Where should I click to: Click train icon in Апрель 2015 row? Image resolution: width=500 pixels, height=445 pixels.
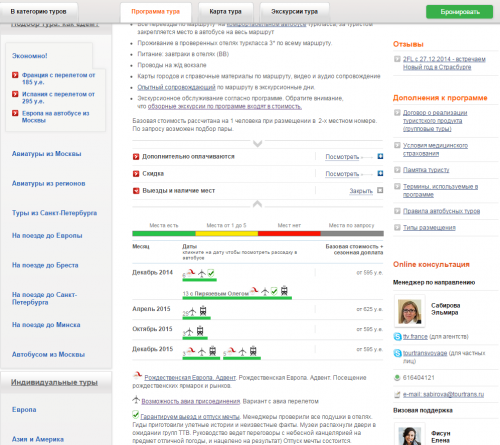203,311
